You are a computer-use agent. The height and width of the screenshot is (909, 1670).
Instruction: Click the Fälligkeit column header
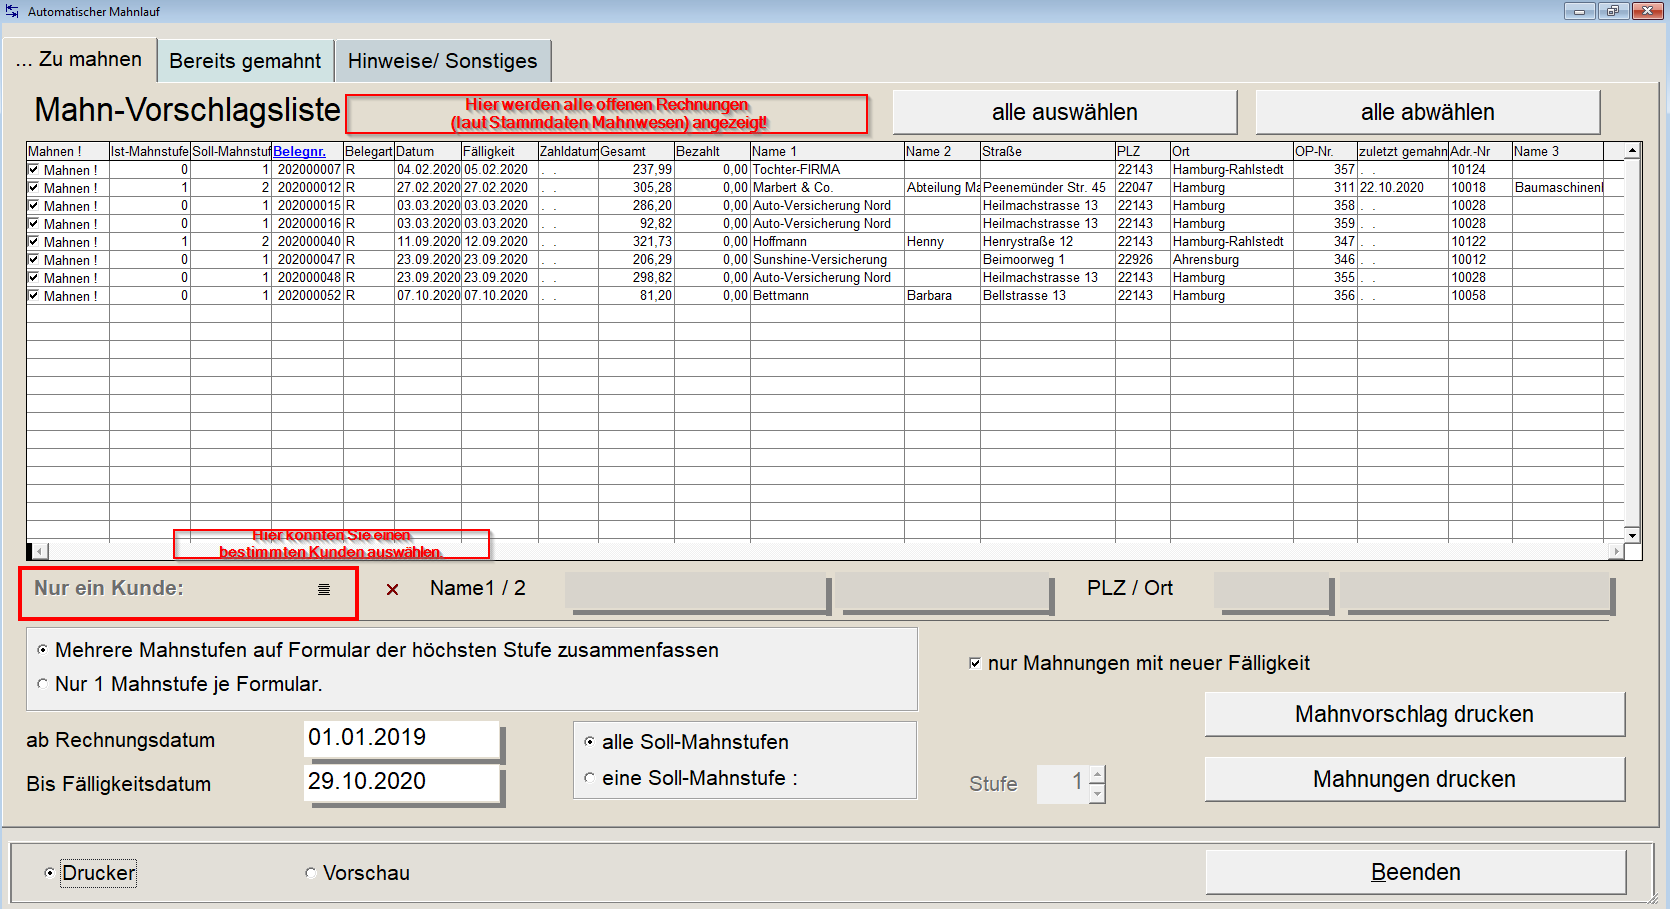point(500,151)
